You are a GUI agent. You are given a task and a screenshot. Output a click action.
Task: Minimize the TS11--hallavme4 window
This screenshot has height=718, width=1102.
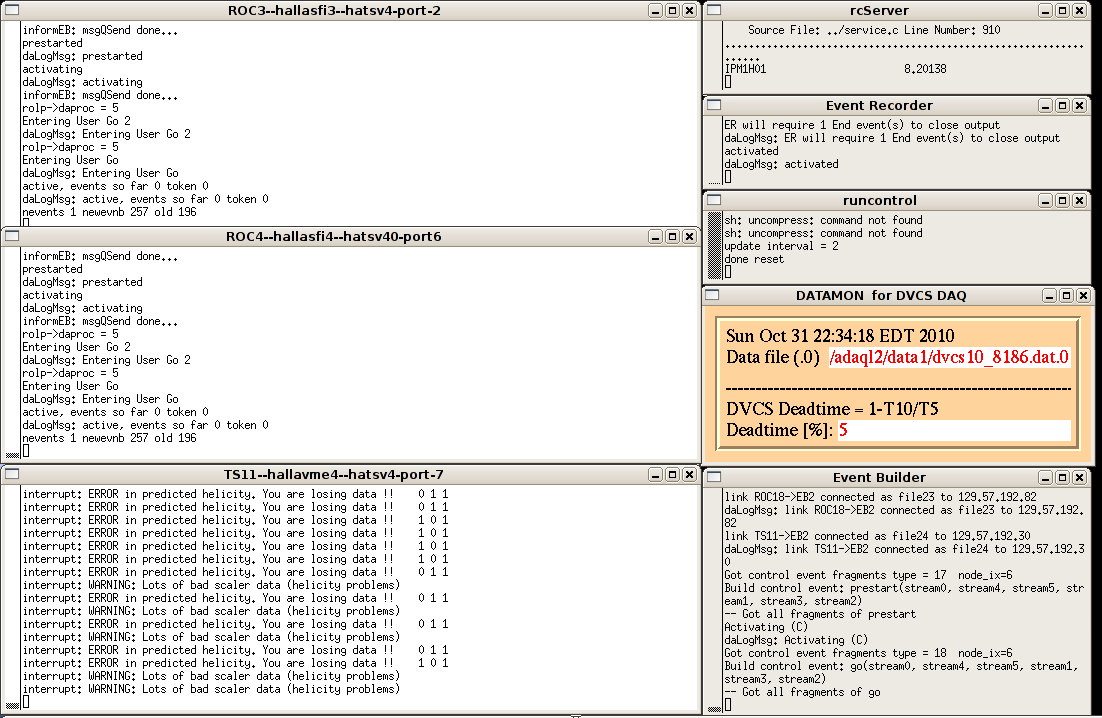click(x=655, y=475)
